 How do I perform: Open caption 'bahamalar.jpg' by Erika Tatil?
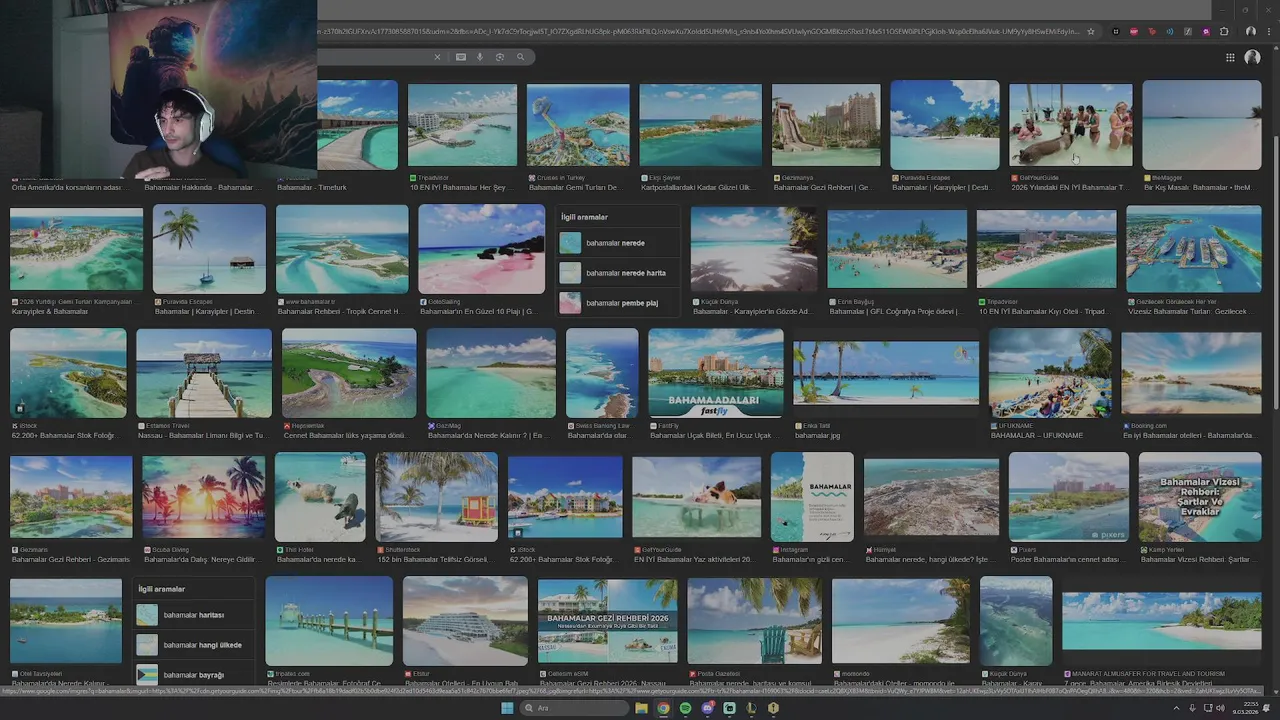click(818, 436)
